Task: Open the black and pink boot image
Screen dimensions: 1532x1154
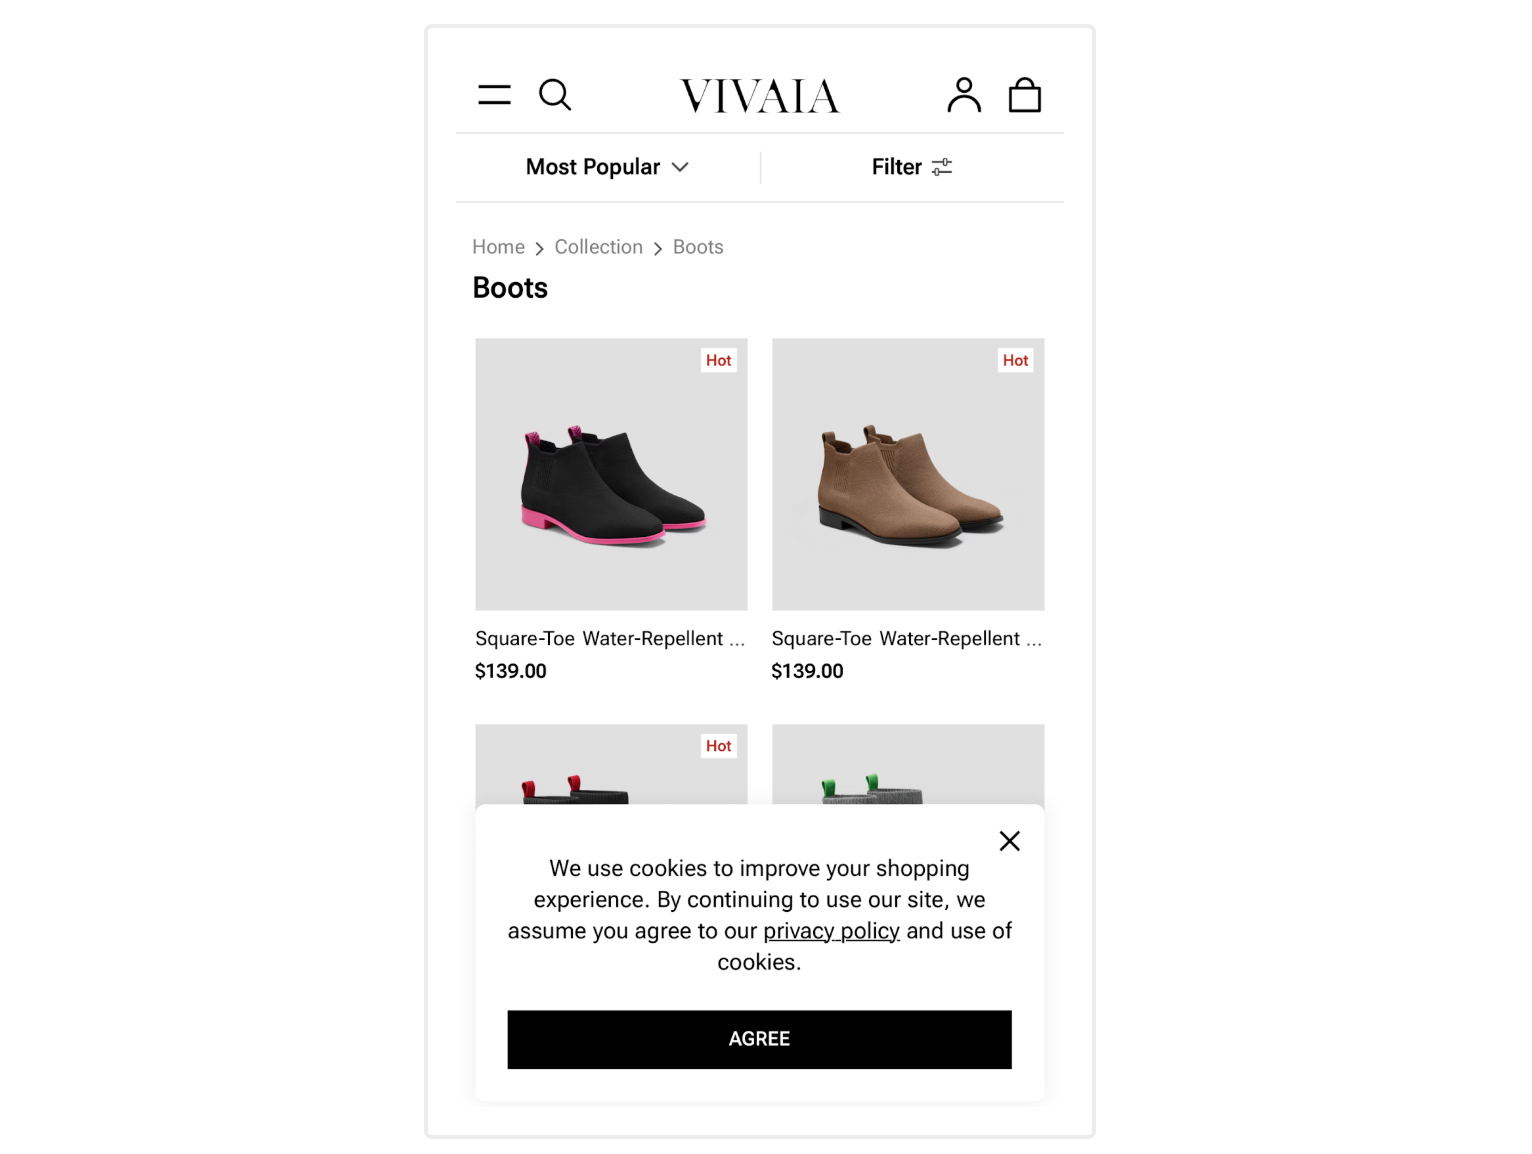Action: [x=611, y=474]
